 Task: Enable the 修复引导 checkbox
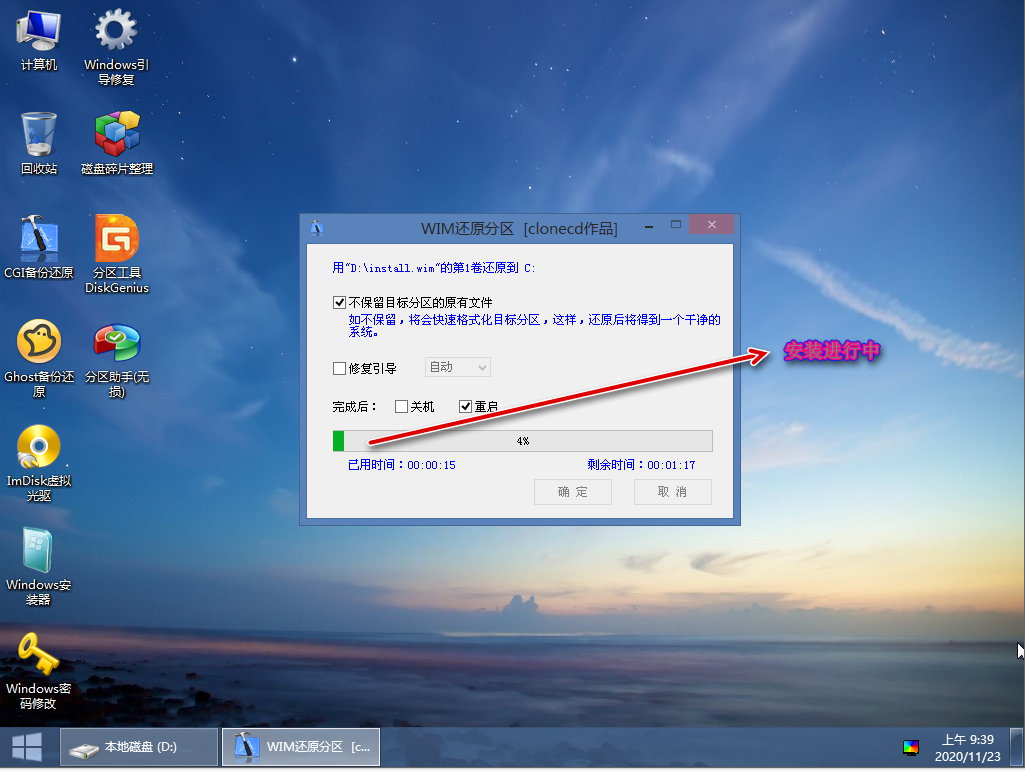pos(340,368)
